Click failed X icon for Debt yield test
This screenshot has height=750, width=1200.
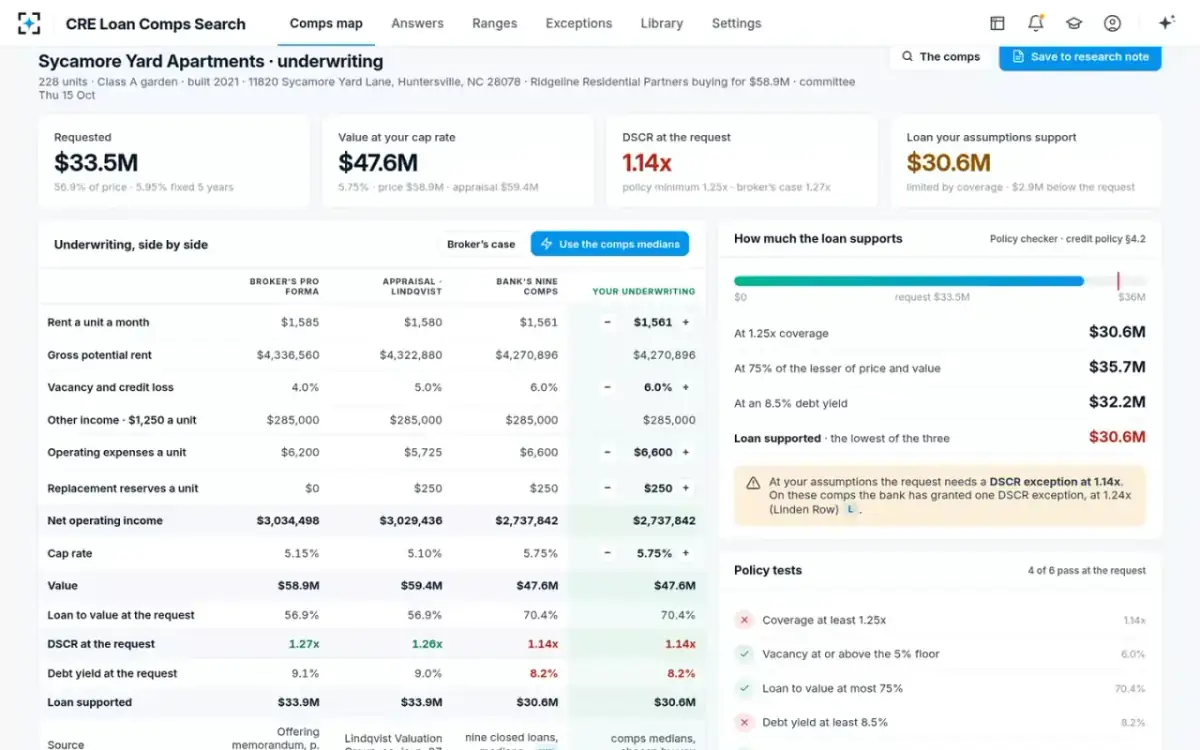click(744, 722)
